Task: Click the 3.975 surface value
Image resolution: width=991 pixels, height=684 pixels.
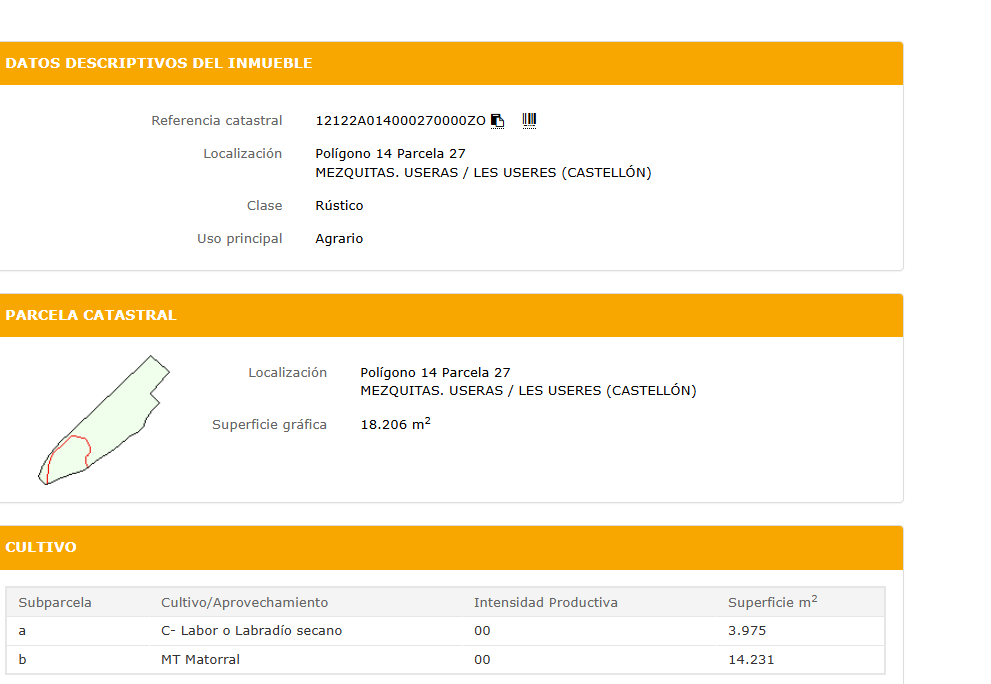Action: coord(747,631)
